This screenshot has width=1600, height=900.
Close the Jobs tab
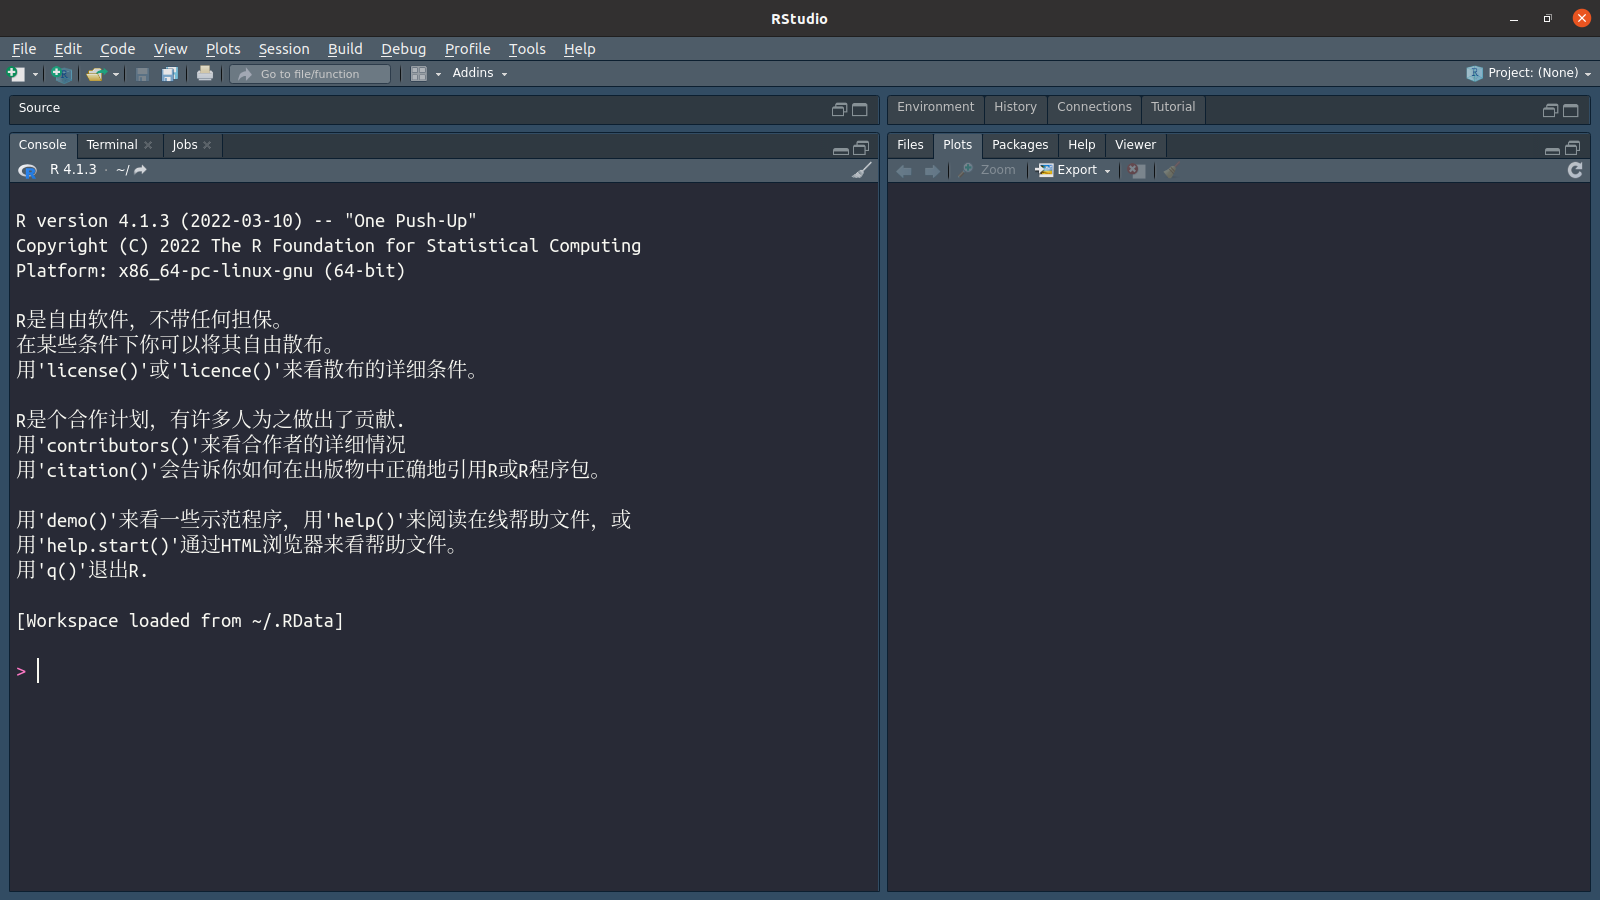pos(207,145)
